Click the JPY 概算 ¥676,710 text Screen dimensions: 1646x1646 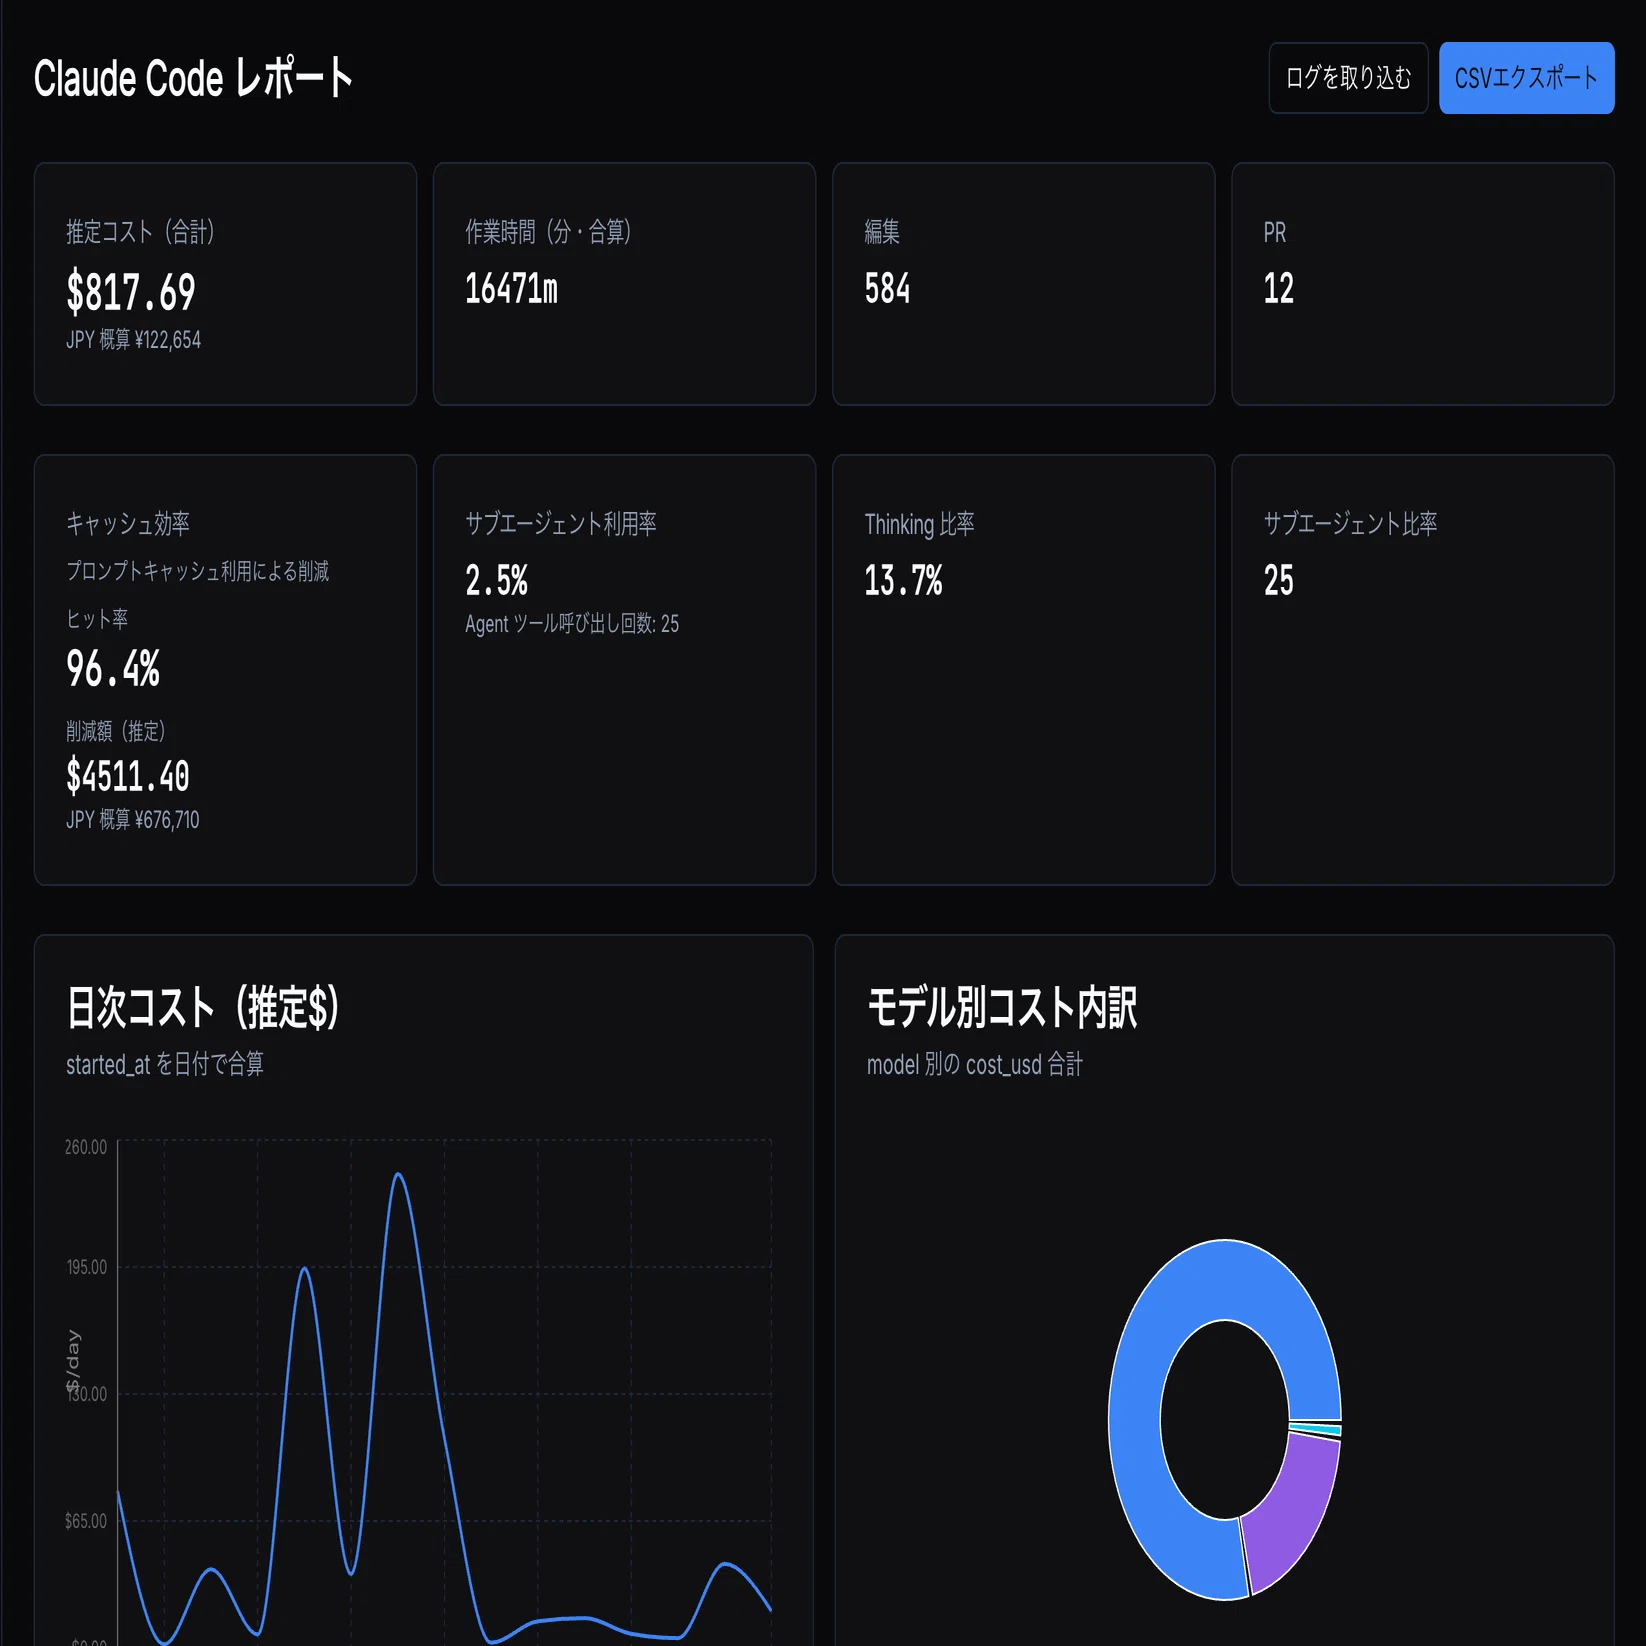pyautogui.click(x=133, y=820)
